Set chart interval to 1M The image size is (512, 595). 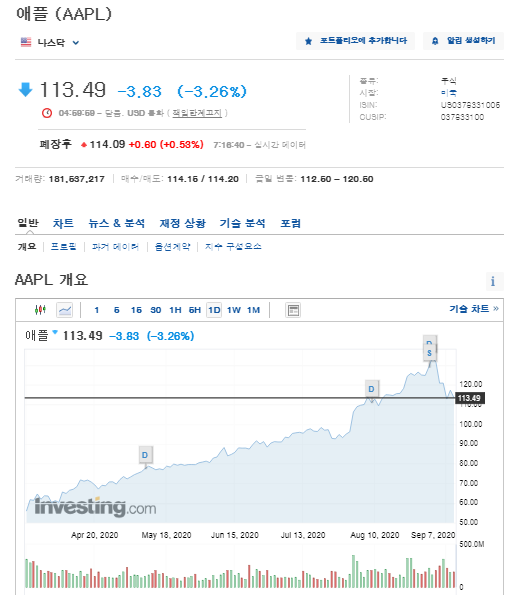pyautogui.click(x=254, y=310)
